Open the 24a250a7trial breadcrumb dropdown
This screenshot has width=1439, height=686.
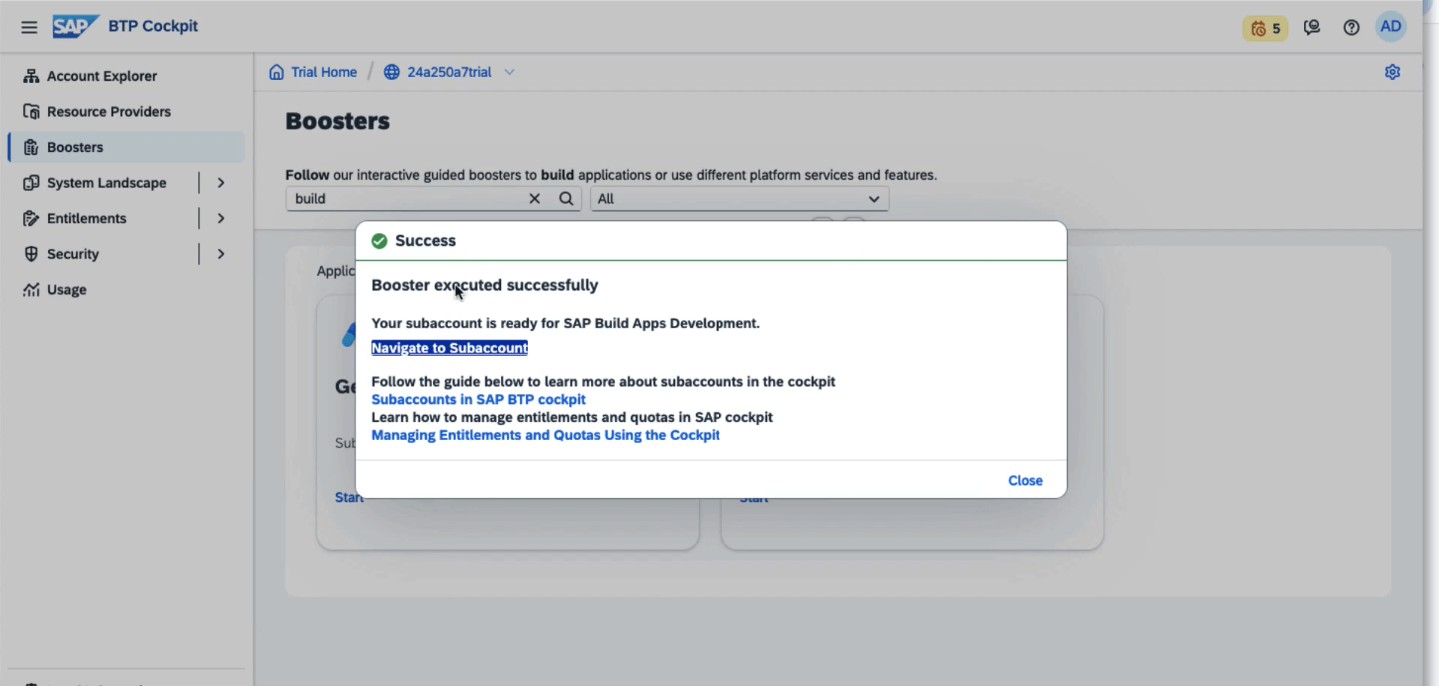point(510,72)
